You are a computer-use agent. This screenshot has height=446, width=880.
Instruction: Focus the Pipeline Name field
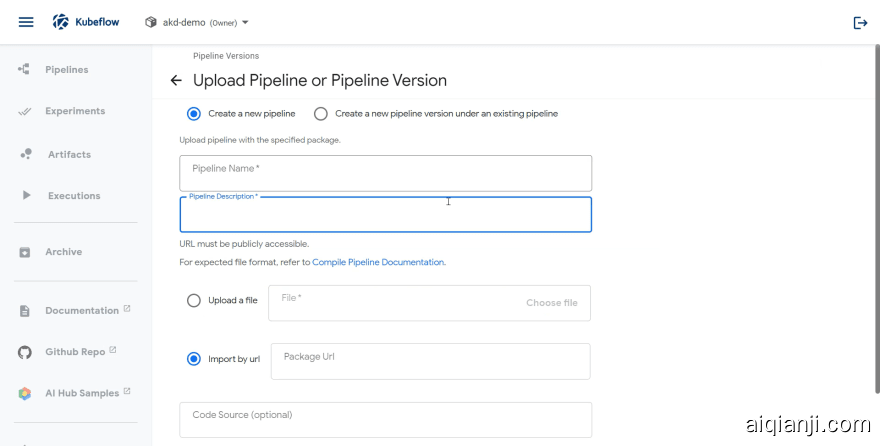[x=385, y=173]
